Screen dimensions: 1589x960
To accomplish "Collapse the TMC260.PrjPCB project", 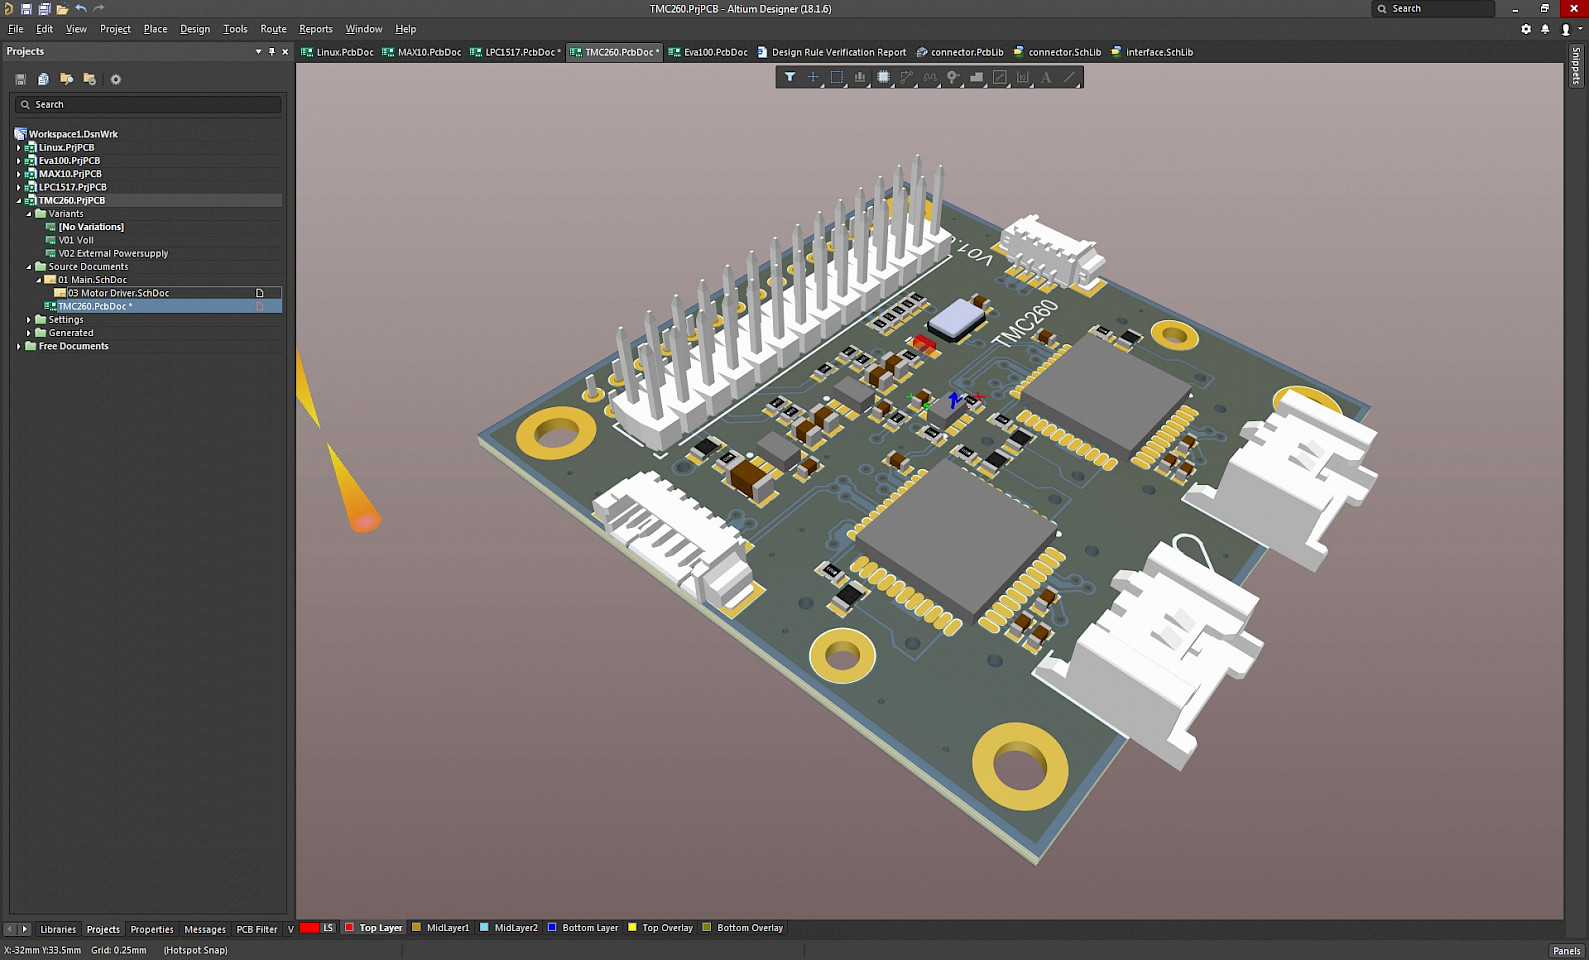I will click(x=18, y=200).
